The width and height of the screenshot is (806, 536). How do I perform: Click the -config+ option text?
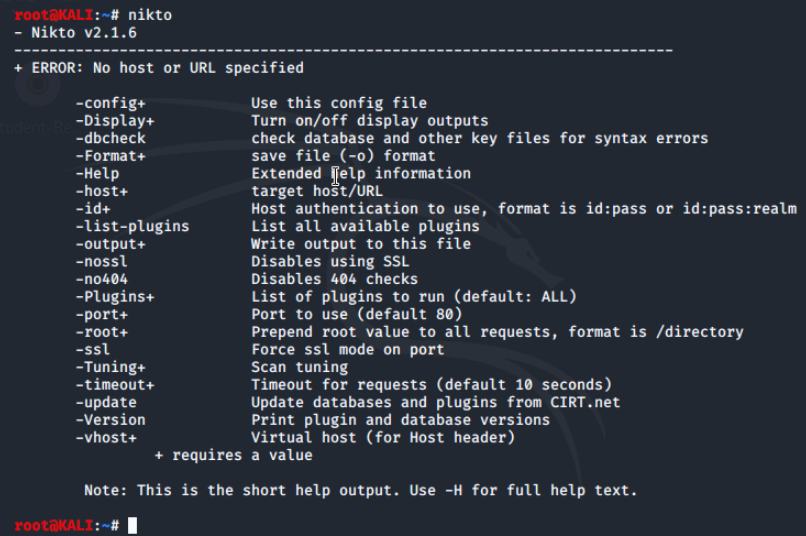111,103
